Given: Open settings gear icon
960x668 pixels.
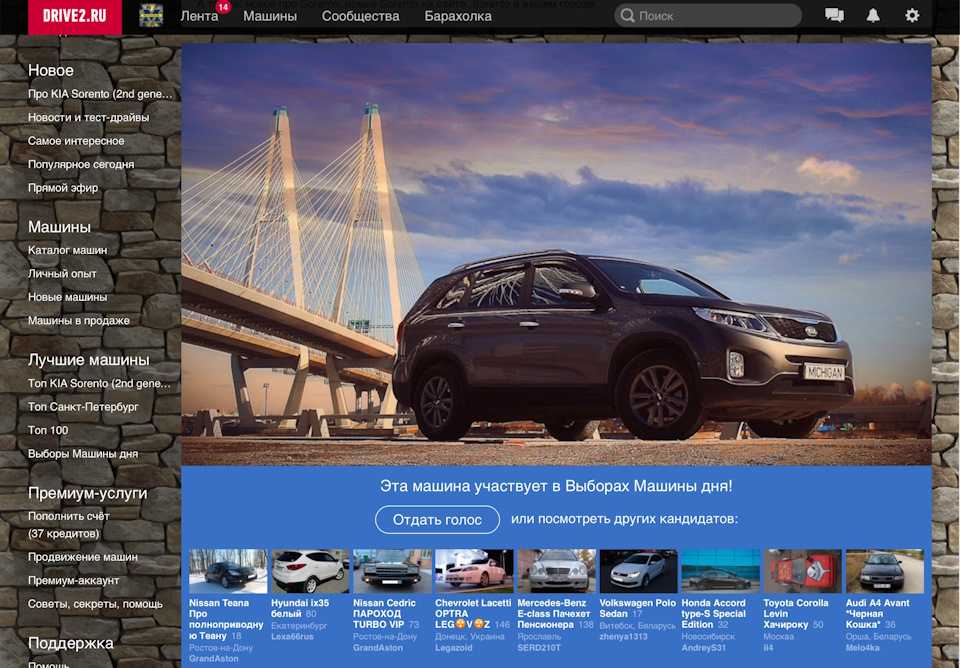Looking at the screenshot, I should coord(912,15).
